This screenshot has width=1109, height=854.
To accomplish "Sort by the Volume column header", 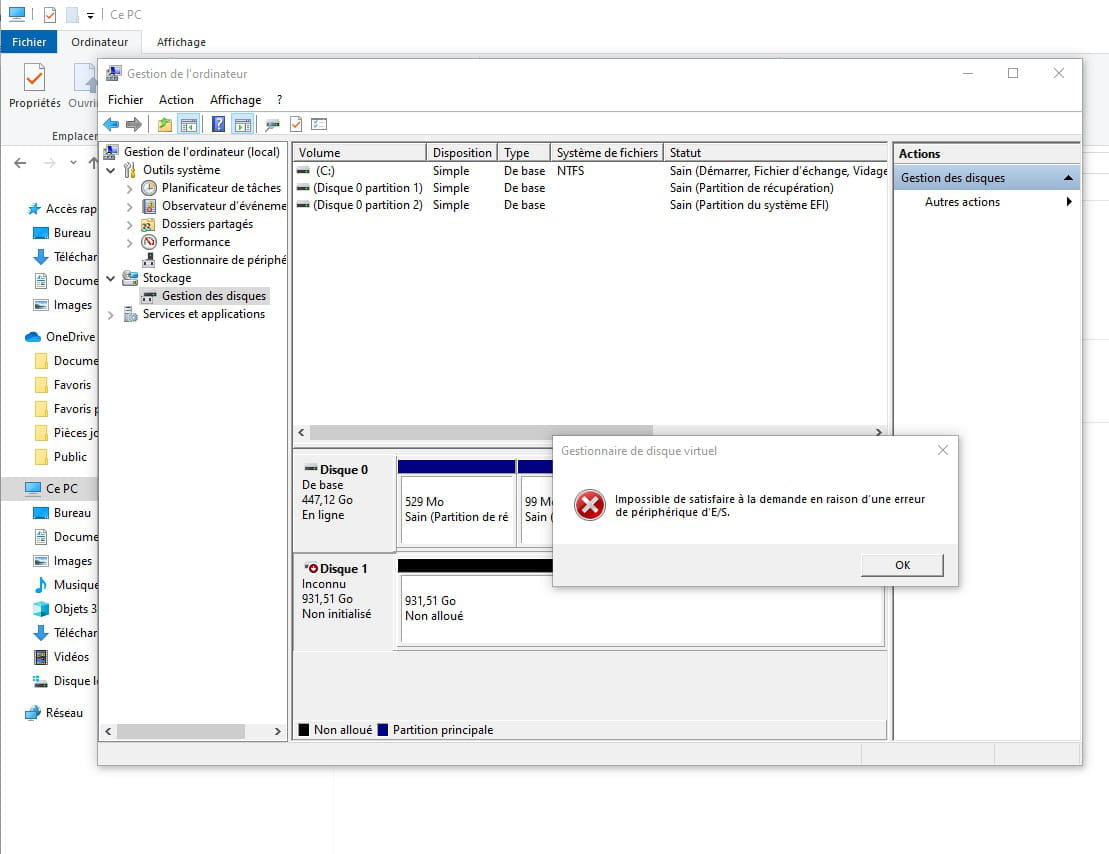I will pyautogui.click(x=360, y=153).
